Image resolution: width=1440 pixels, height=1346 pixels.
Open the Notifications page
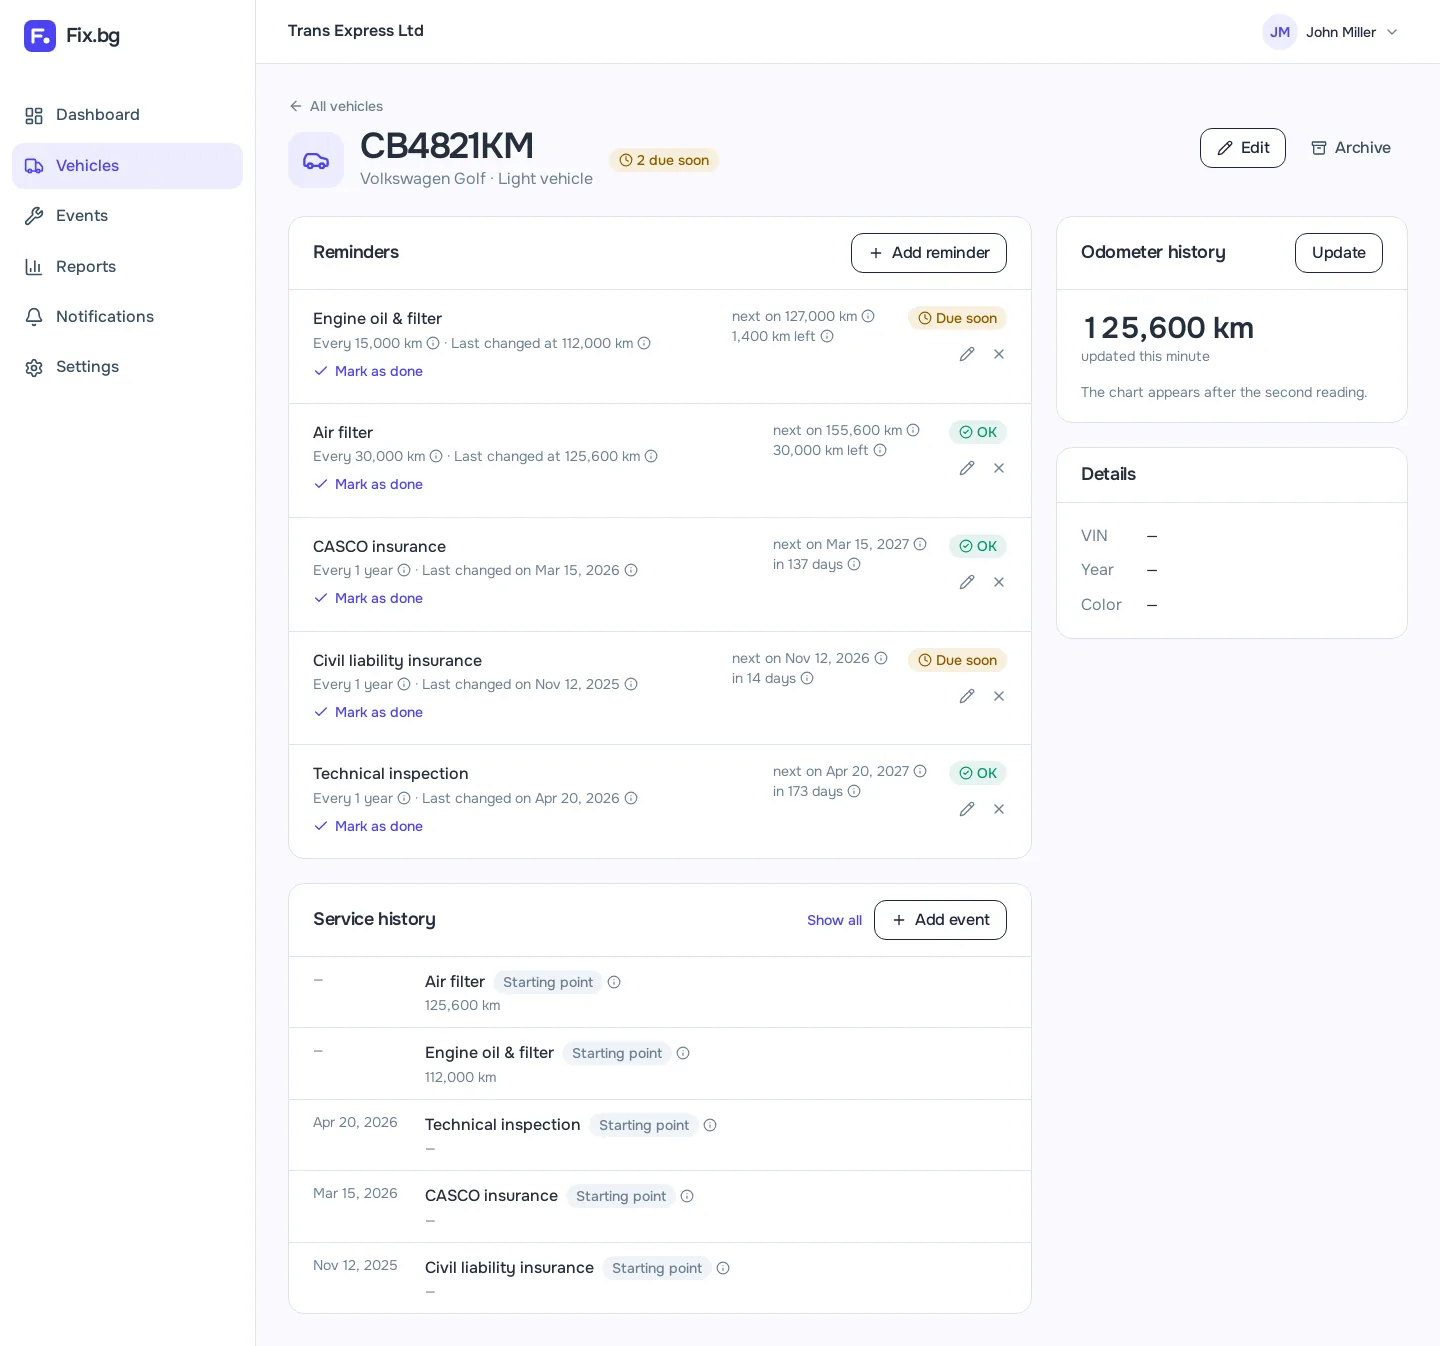127,317
